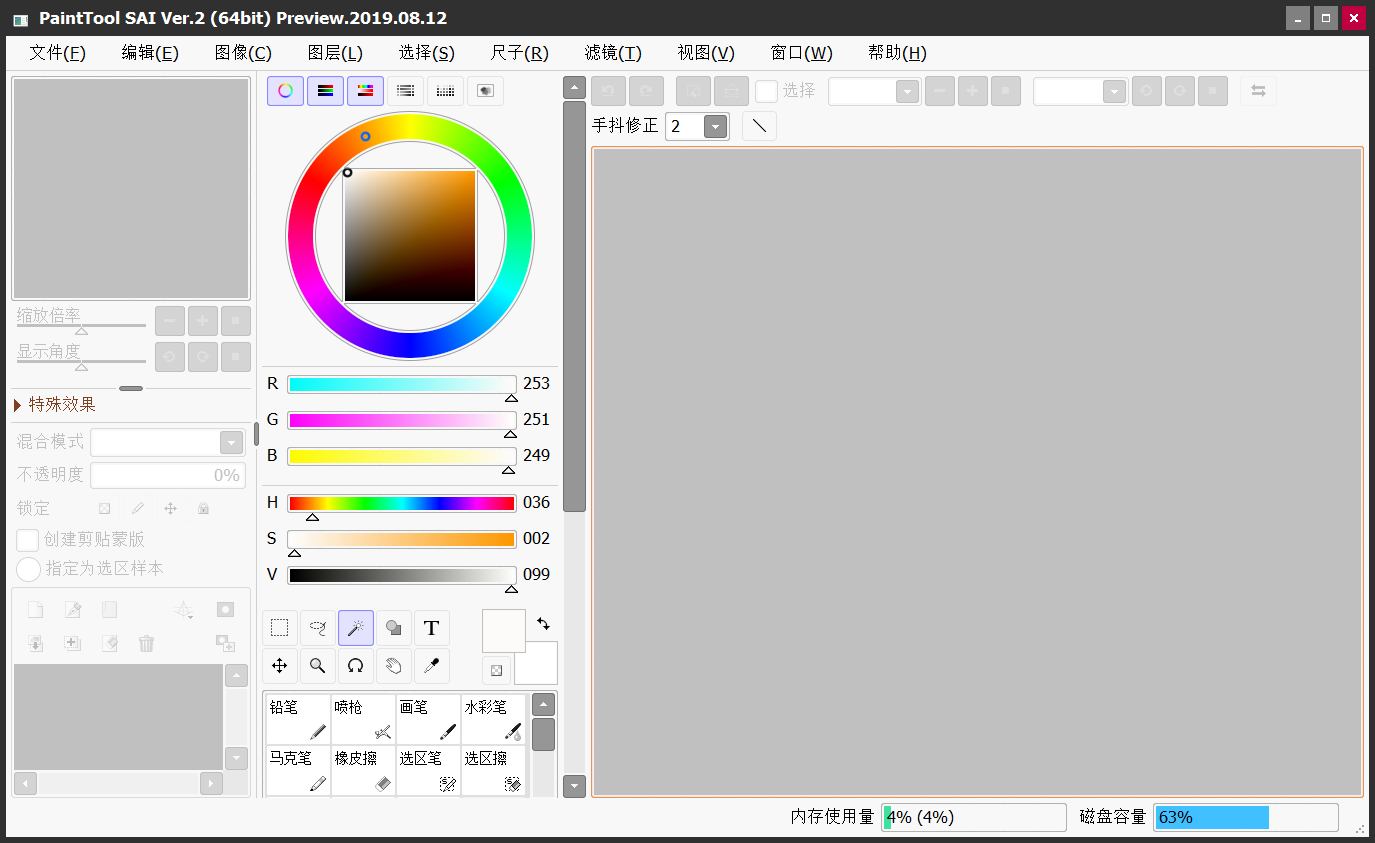Open the 窗口(W) menu
The width and height of the screenshot is (1375, 843).
pos(802,53)
